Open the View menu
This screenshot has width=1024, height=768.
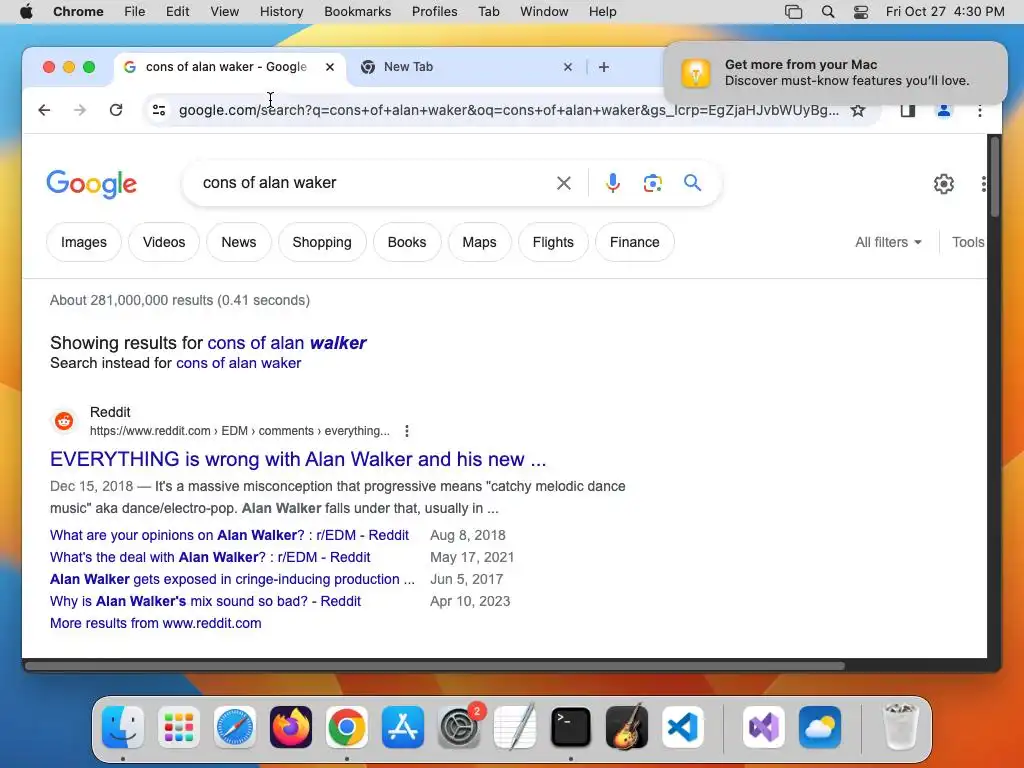pyautogui.click(x=224, y=12)
